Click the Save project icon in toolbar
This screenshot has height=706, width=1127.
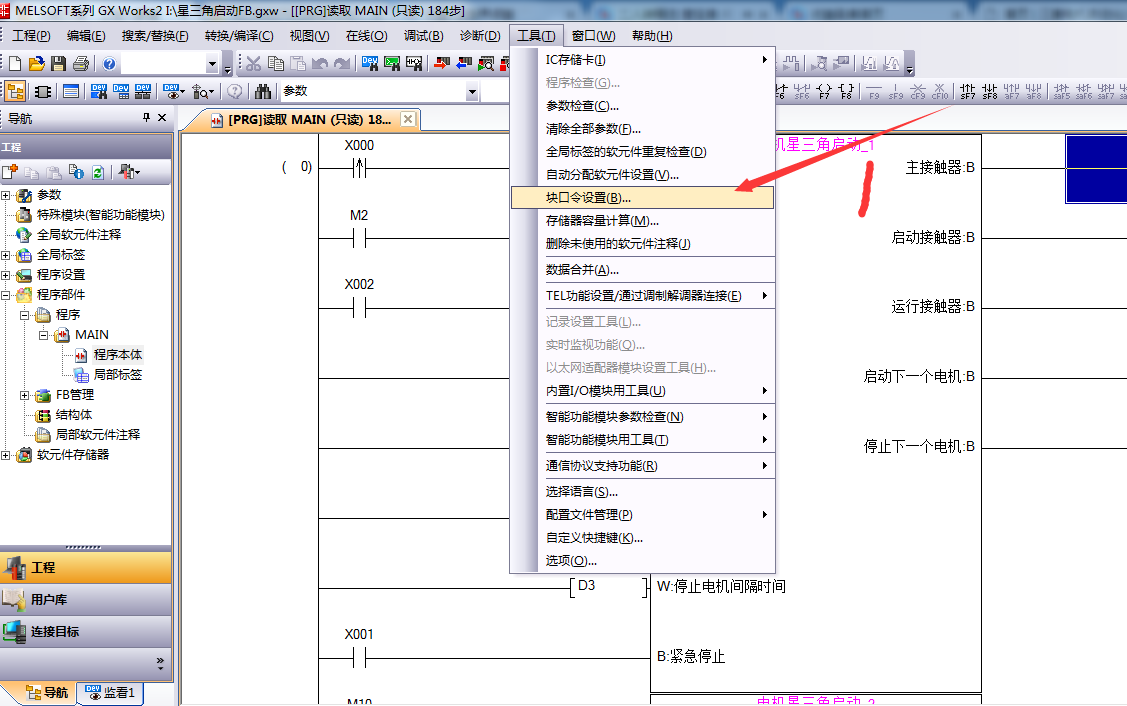(x=58, y=64)
